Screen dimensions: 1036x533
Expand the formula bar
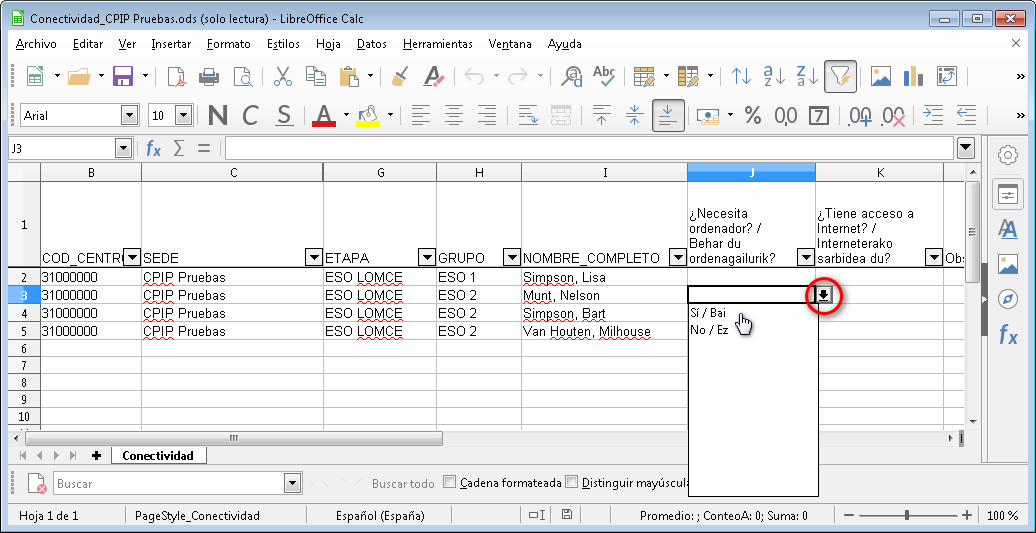click(x=966, y=149)
